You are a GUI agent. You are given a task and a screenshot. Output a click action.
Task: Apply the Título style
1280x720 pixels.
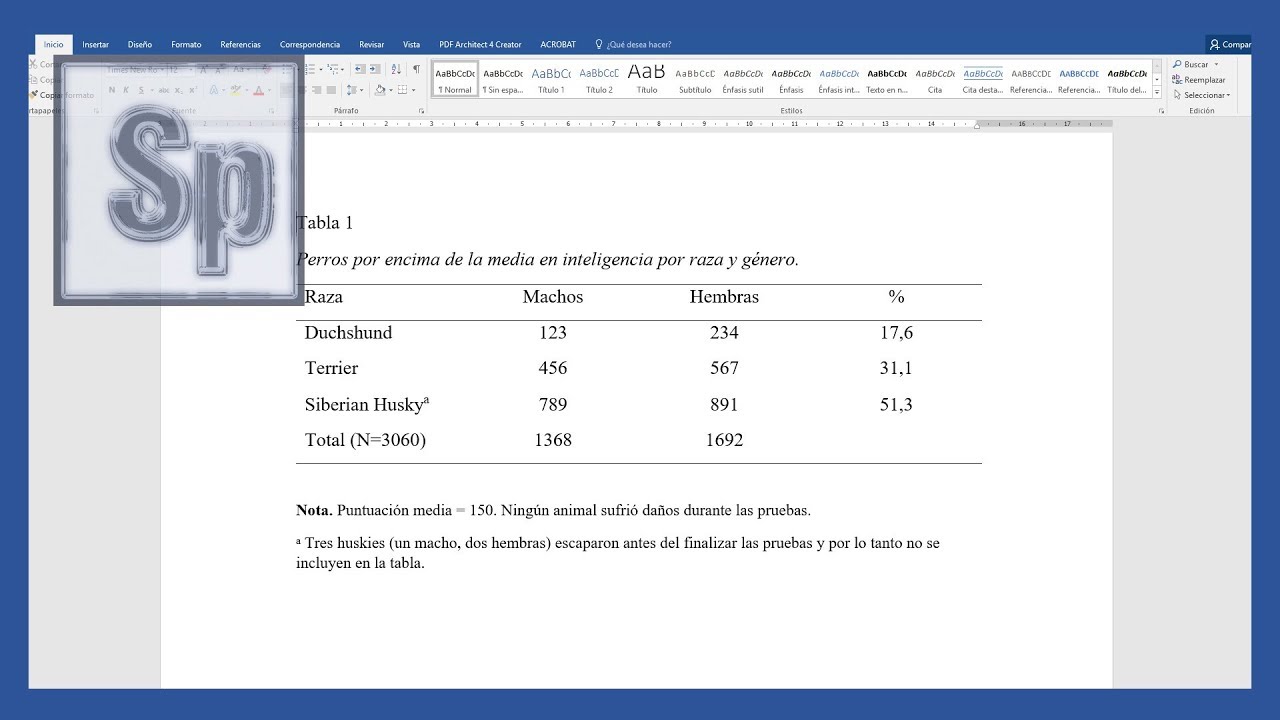[647, 79]
